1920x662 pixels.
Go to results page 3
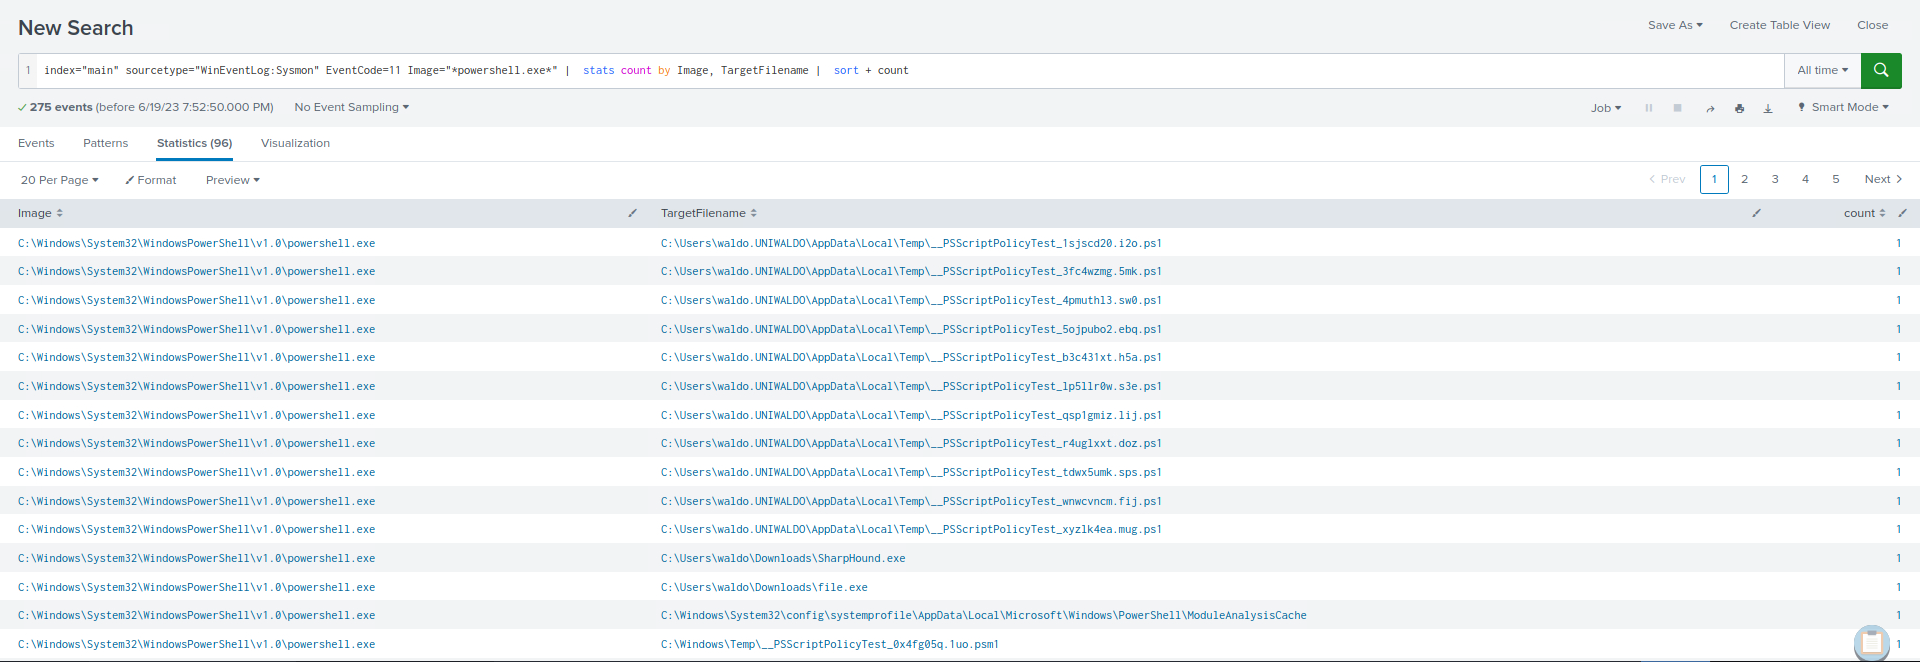coord(1775,179)
